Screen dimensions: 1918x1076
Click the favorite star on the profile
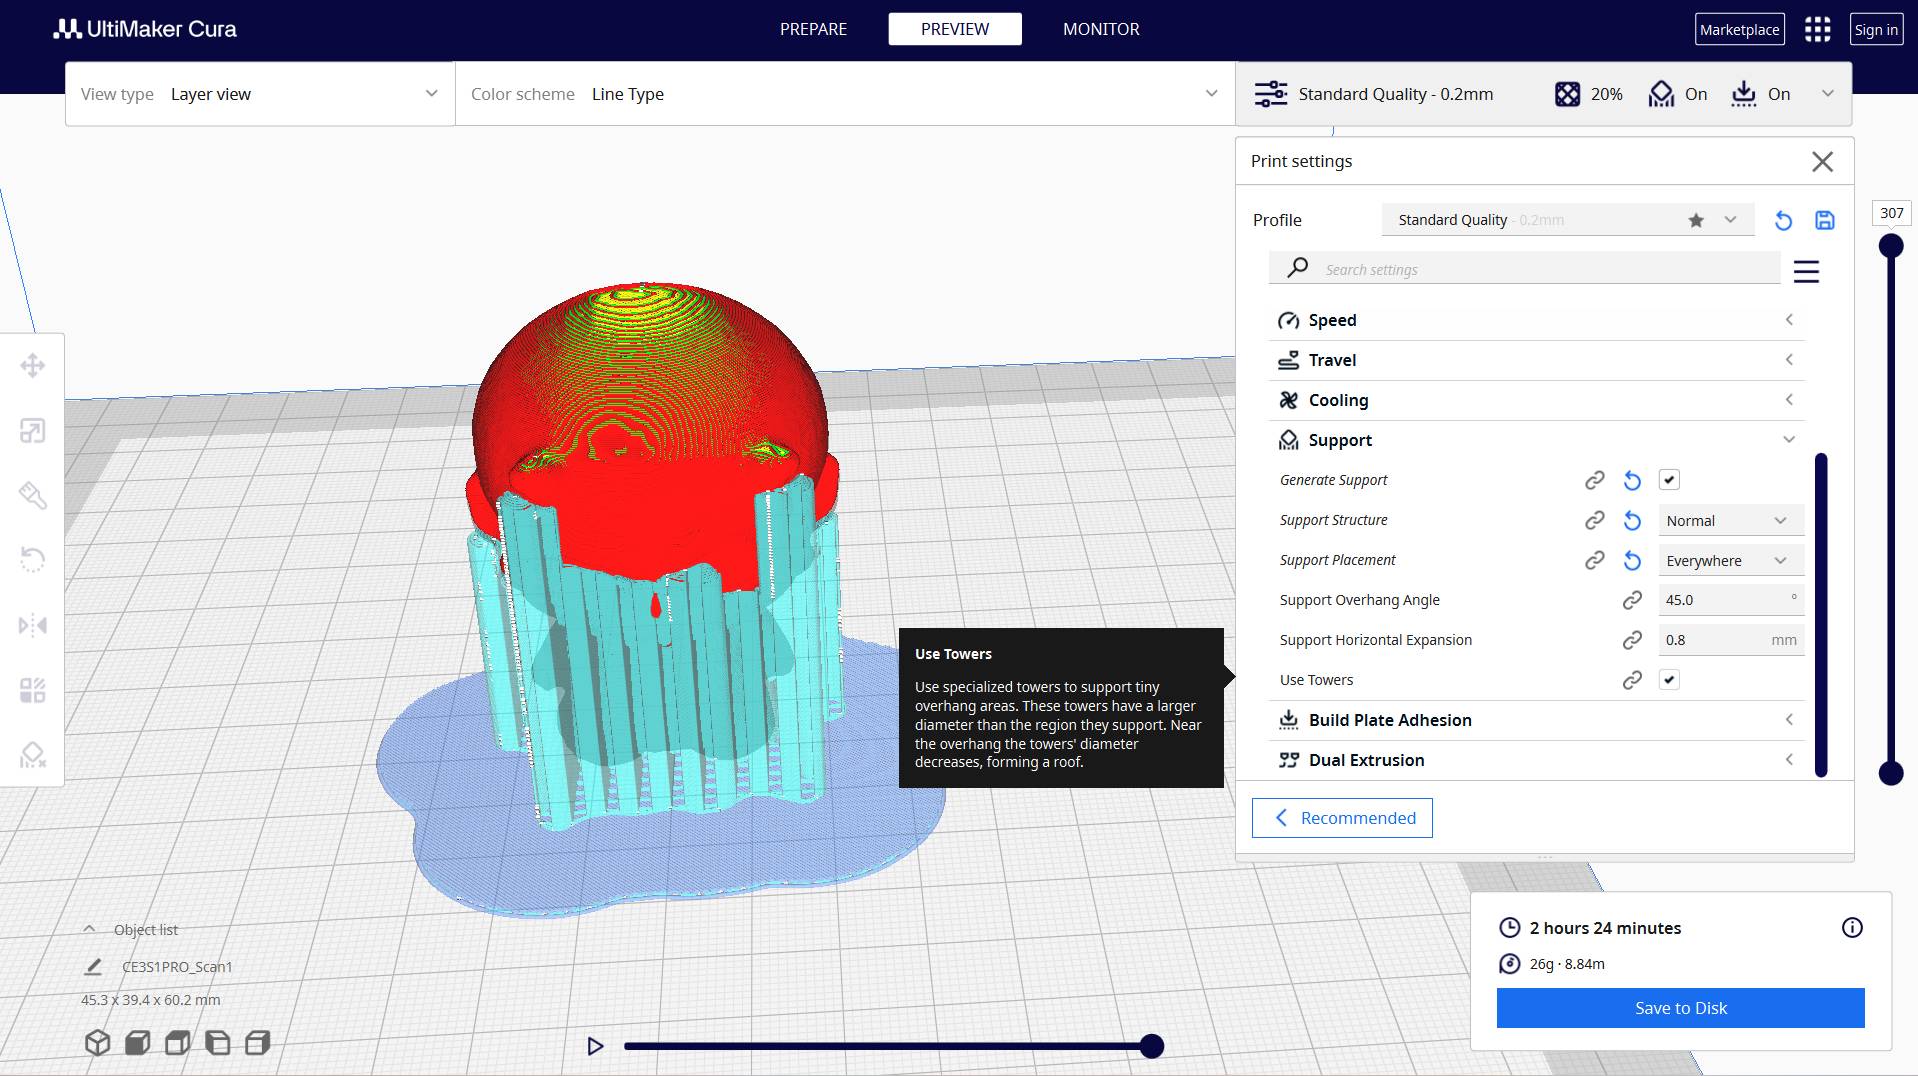point(1696,220)
